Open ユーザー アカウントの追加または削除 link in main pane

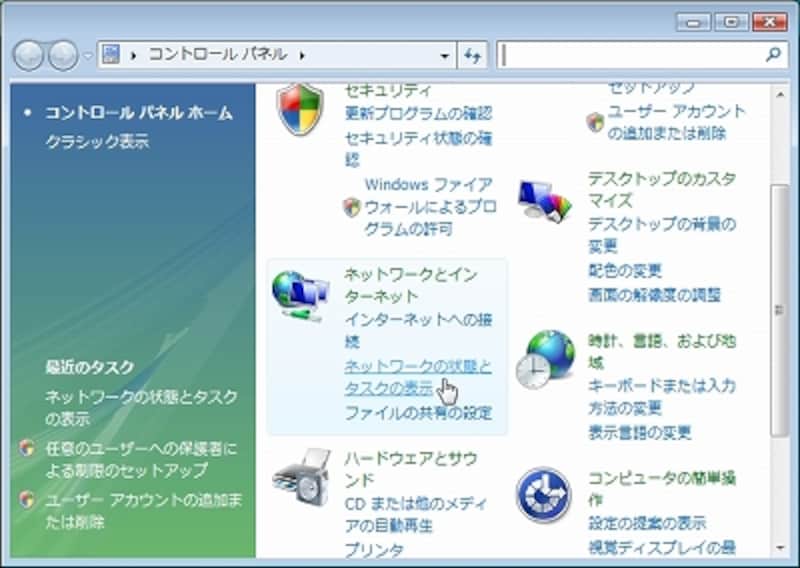(x=676, y=122)
